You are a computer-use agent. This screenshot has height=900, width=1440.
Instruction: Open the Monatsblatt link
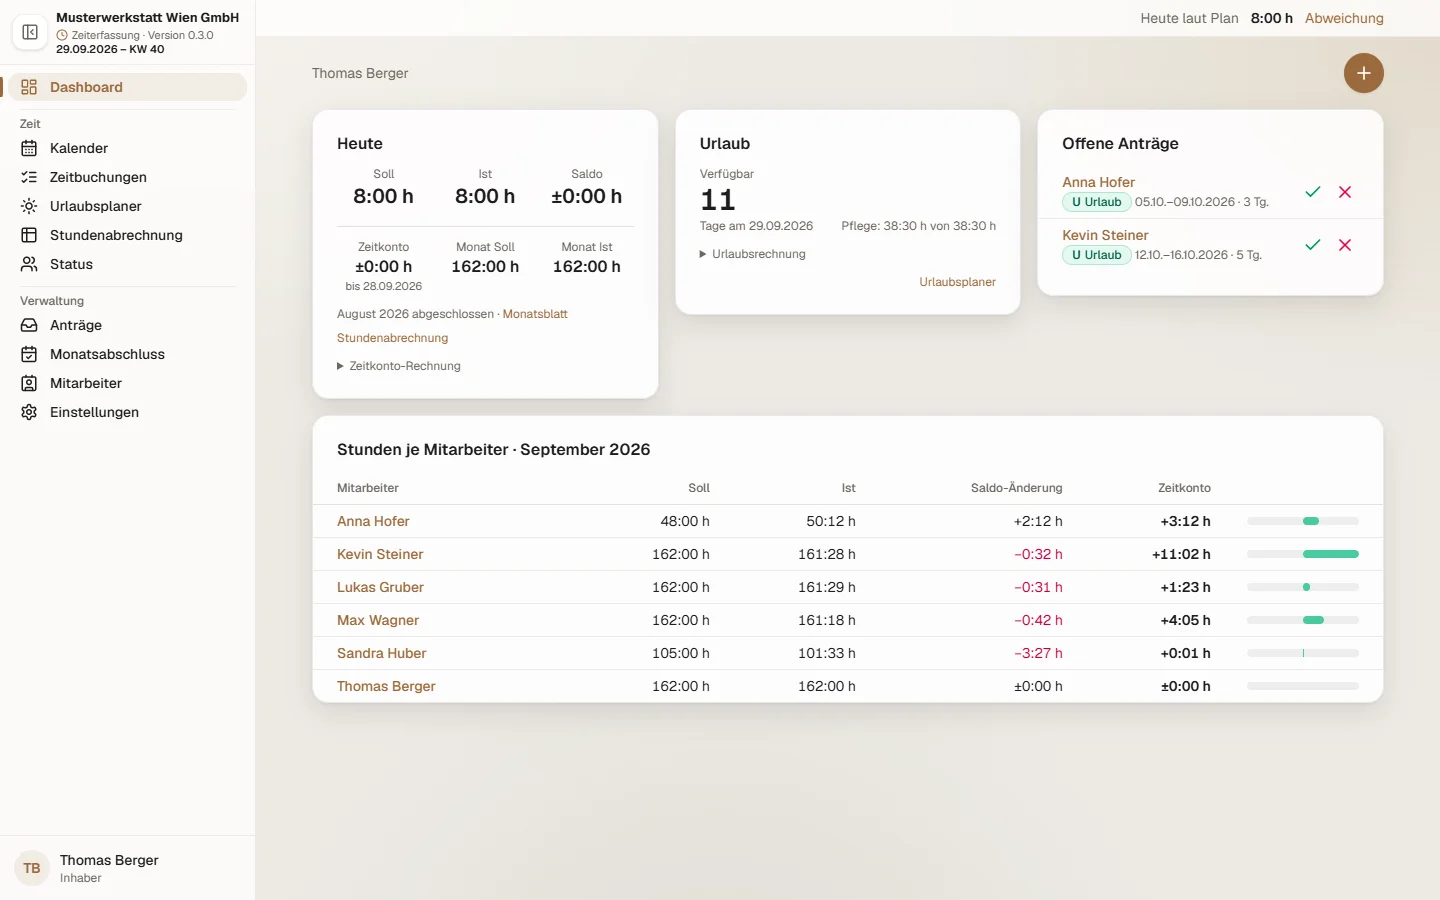(535, 314)
